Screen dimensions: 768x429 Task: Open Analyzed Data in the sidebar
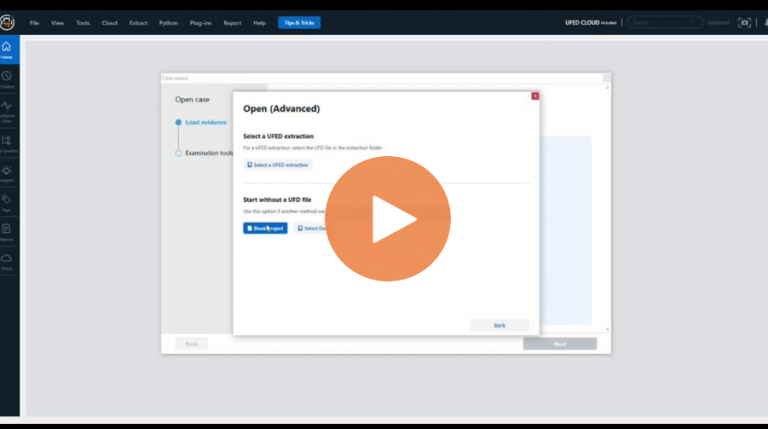pyautogui.click(x=7, y=111)
